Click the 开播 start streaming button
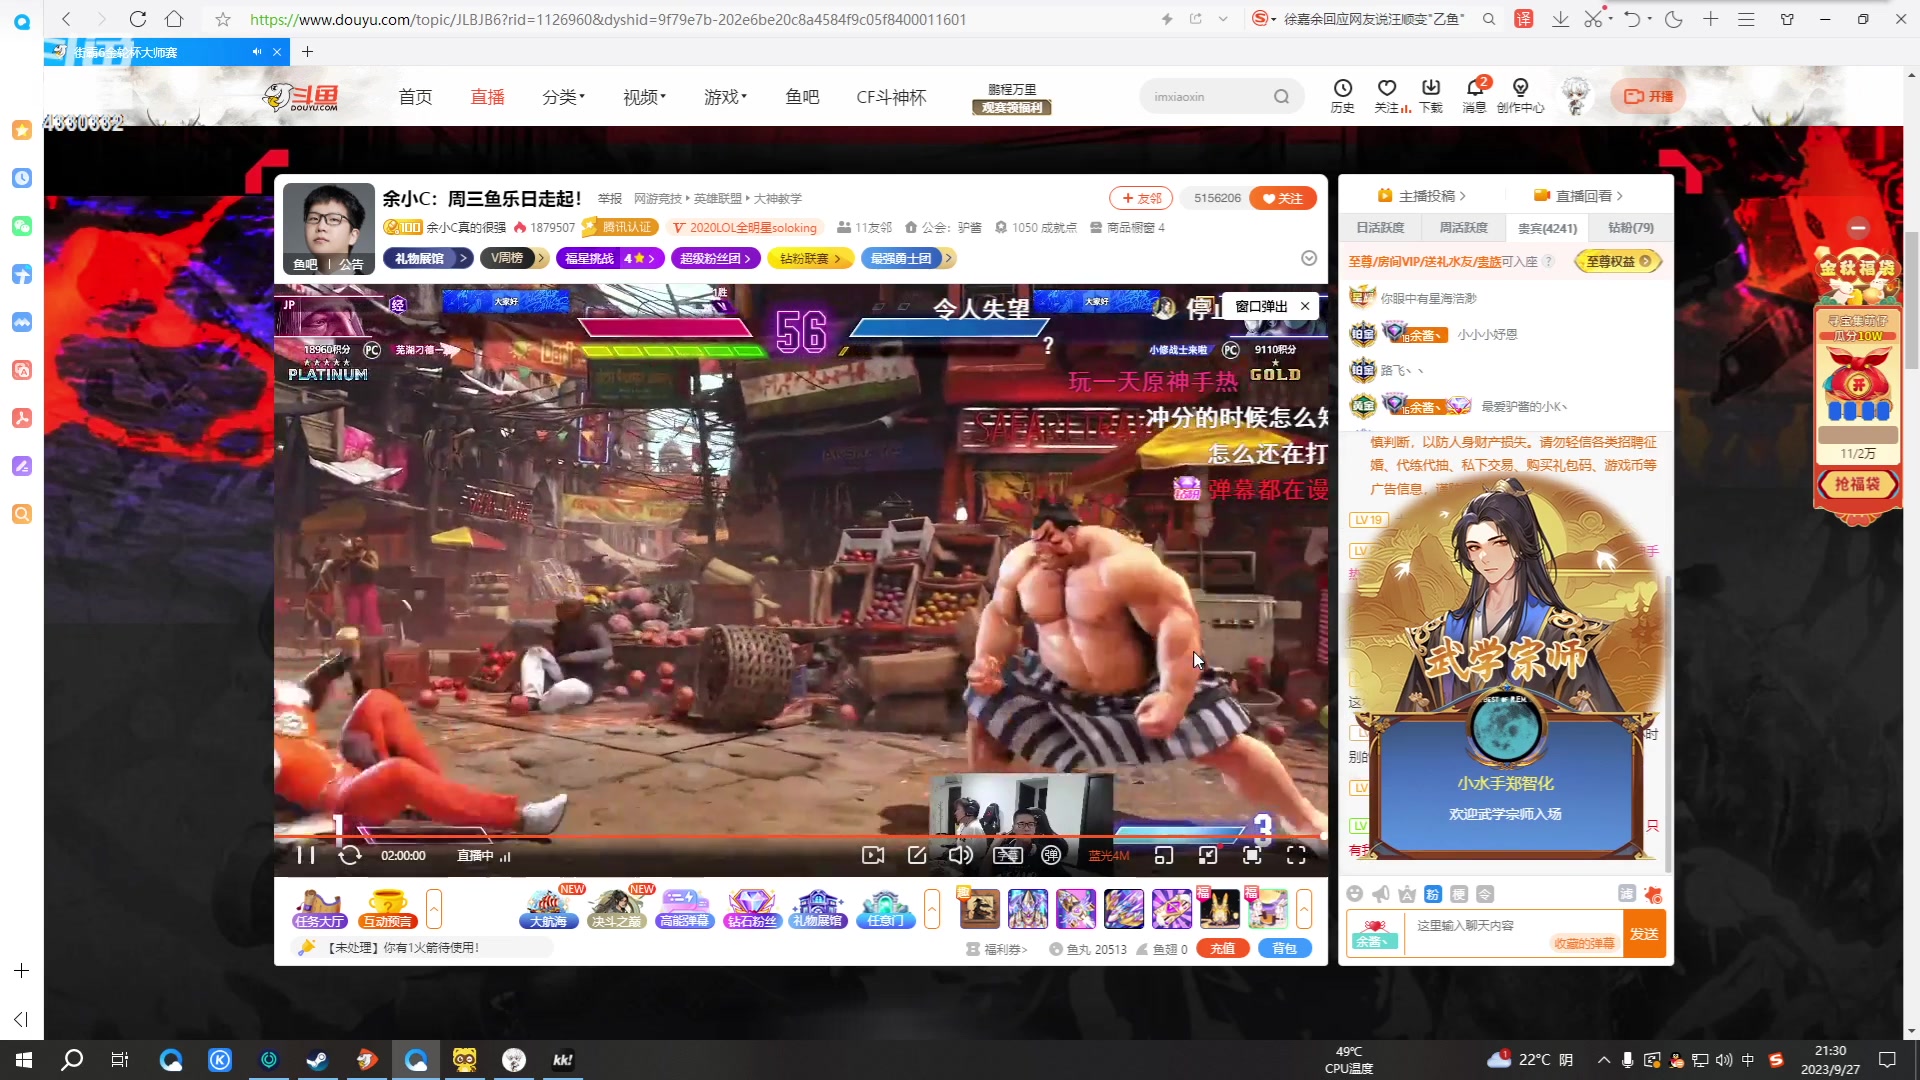 [1648, 96]
